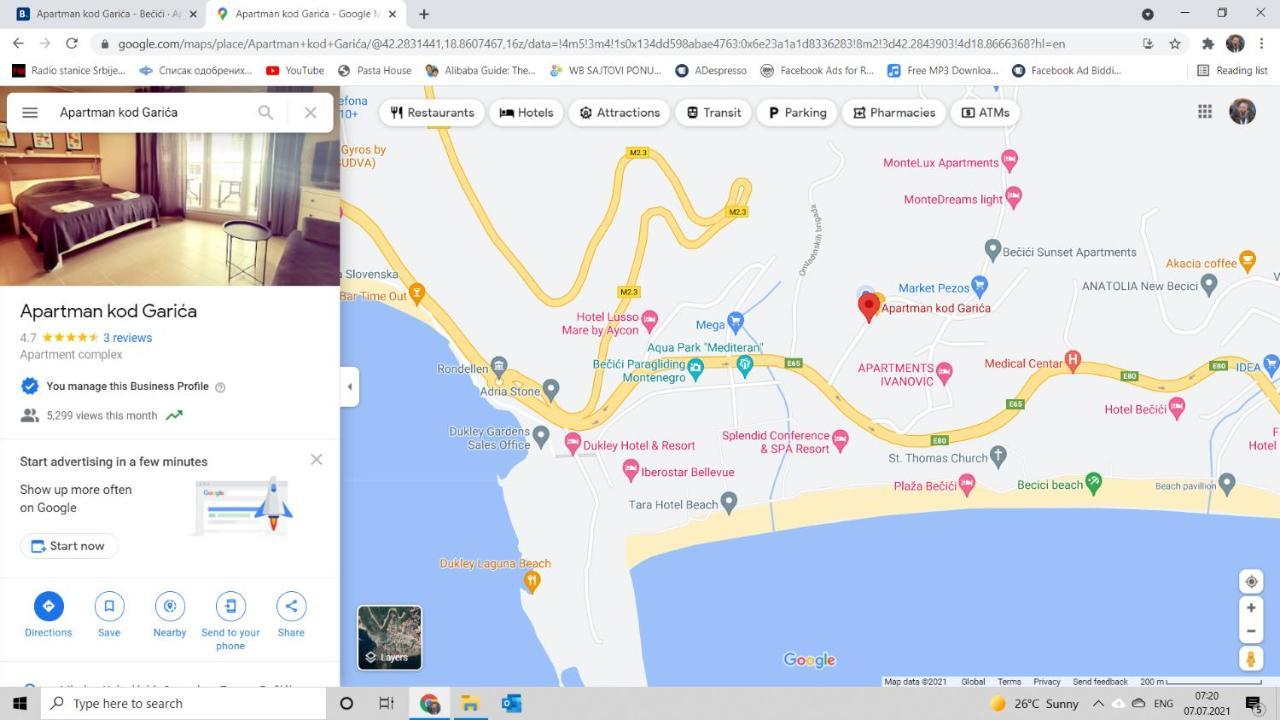Screen dimensions: 1280x720
Task: Toggle the Layers satellite view
Action: 390,637
